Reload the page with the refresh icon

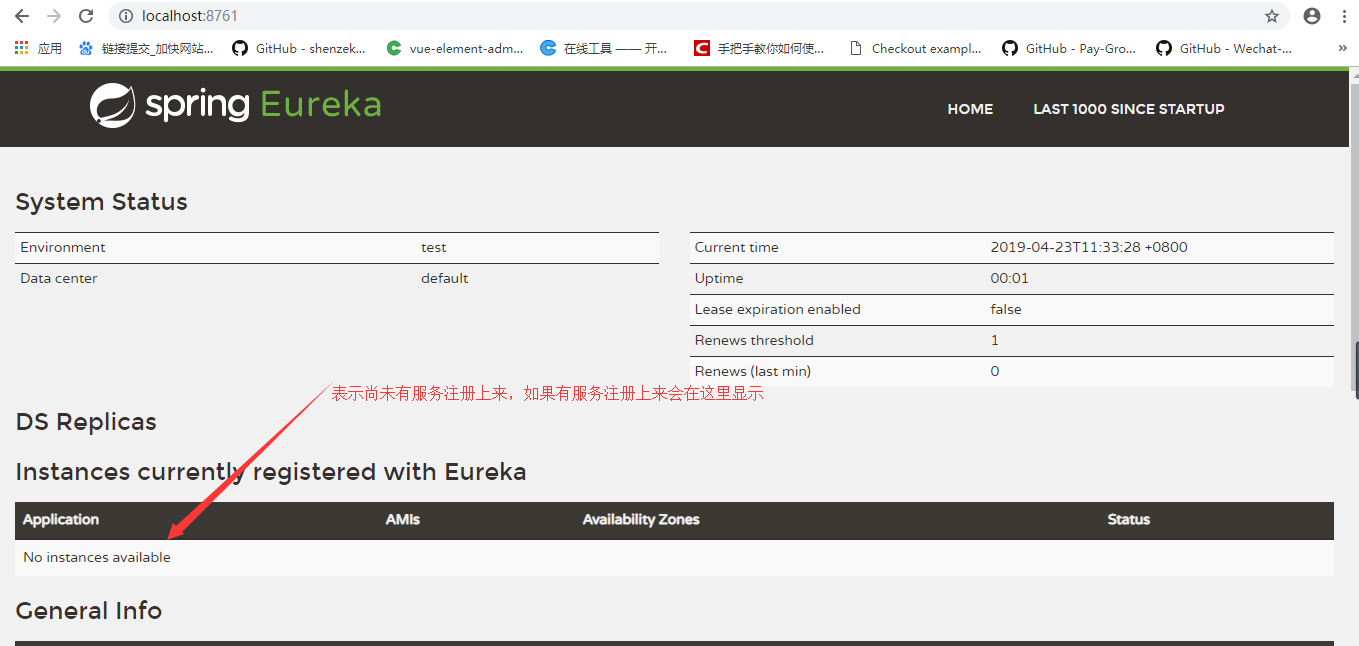[x=86, y=16]
